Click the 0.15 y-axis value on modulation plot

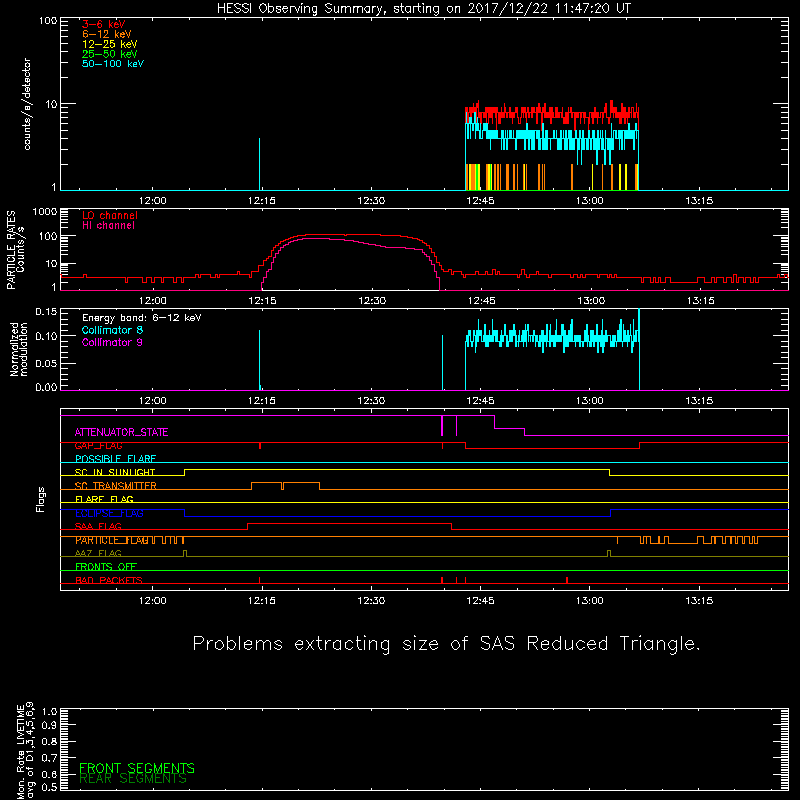click(46, 312)
